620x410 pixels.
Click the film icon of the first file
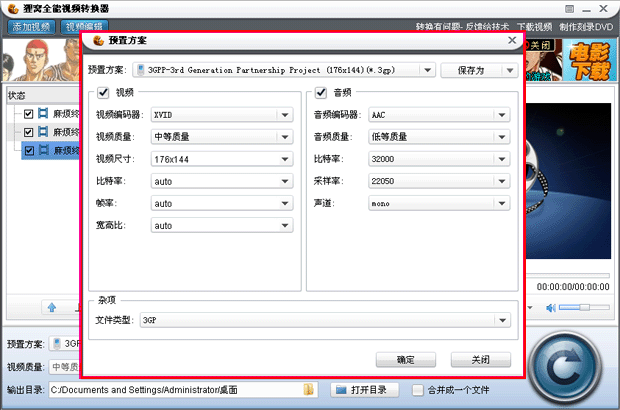(x=43, y=114)
